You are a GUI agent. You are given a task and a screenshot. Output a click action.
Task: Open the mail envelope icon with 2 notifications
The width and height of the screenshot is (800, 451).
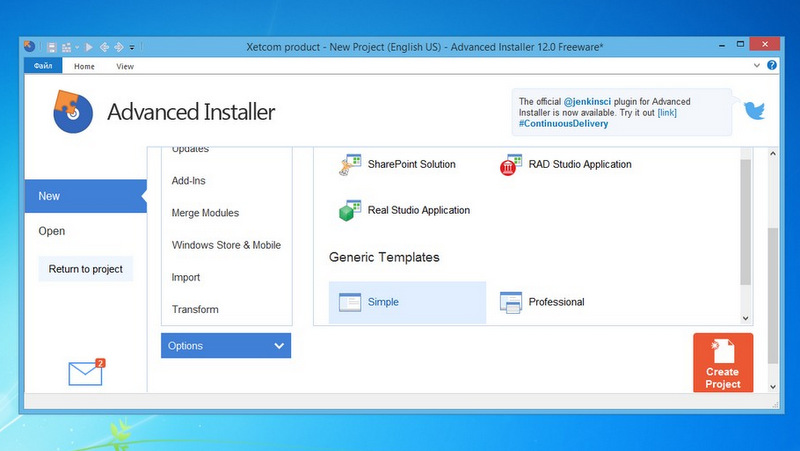pos(86,372)
